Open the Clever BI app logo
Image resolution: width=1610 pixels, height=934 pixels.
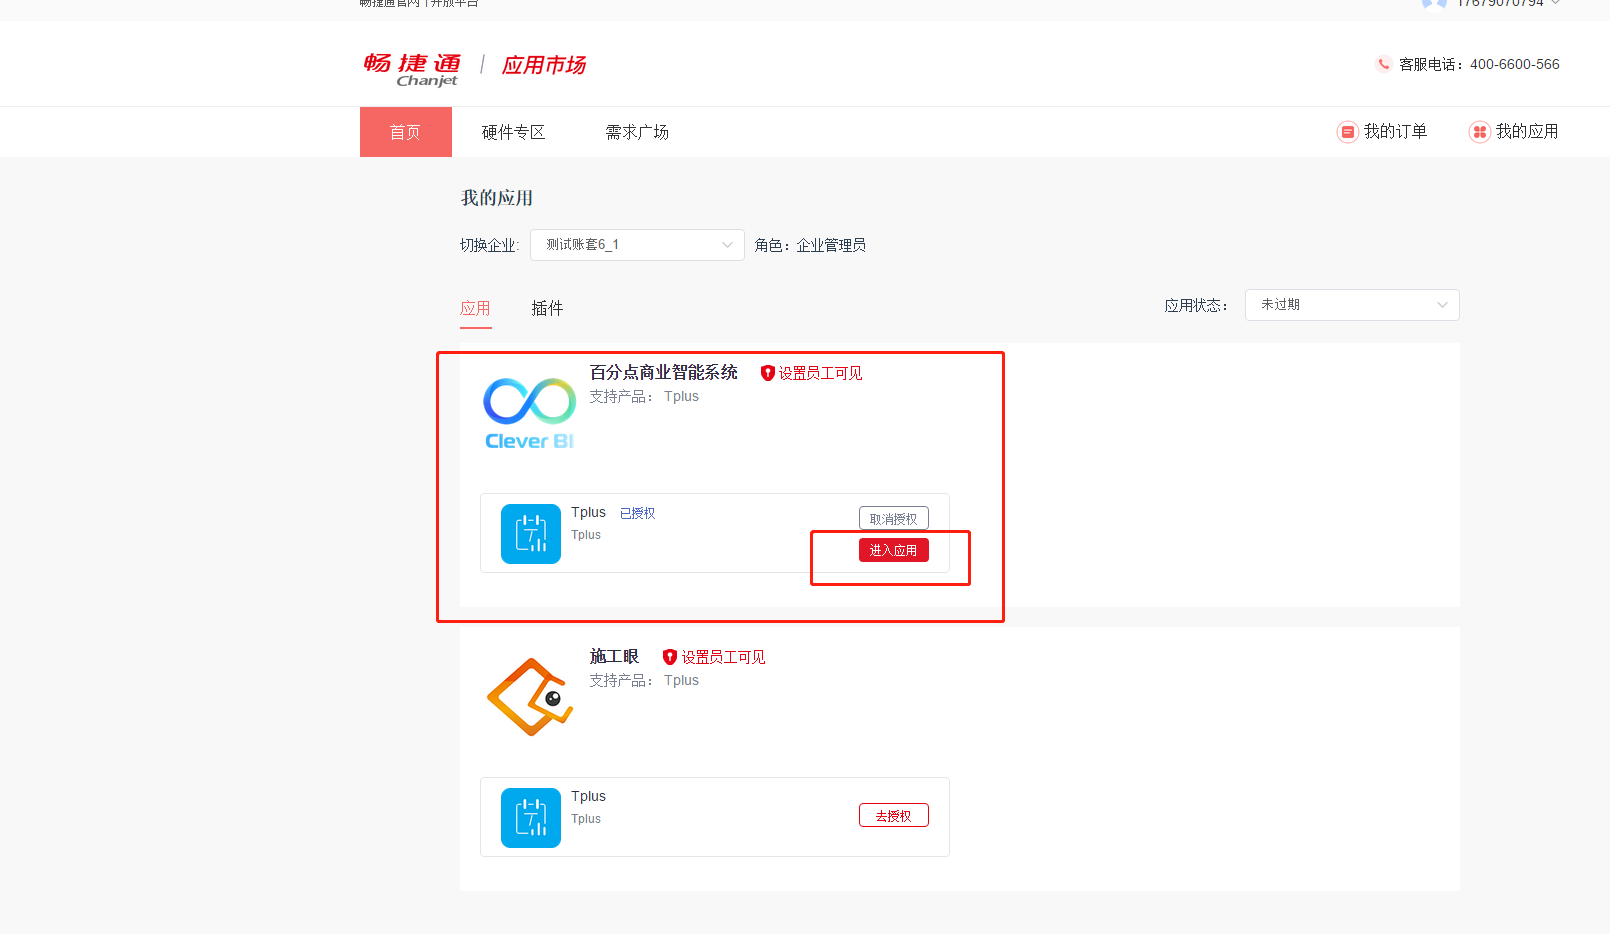point(529,414)
